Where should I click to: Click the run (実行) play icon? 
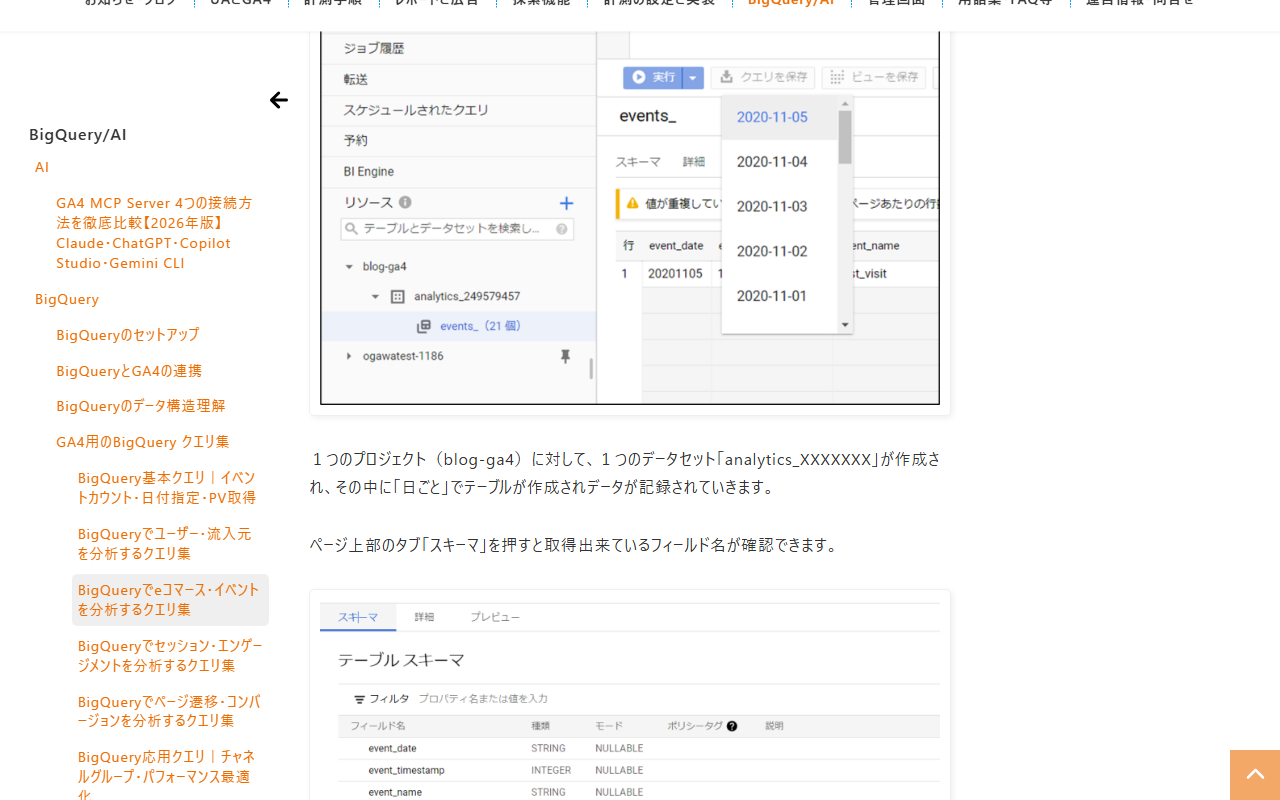tap(638, 77)
